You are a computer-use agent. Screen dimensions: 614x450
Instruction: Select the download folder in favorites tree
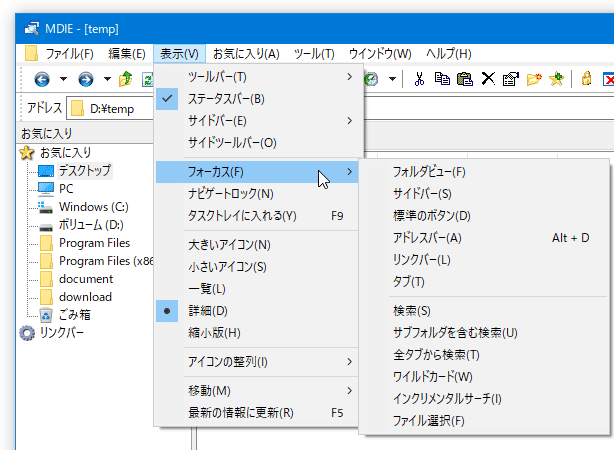point(85,297)
